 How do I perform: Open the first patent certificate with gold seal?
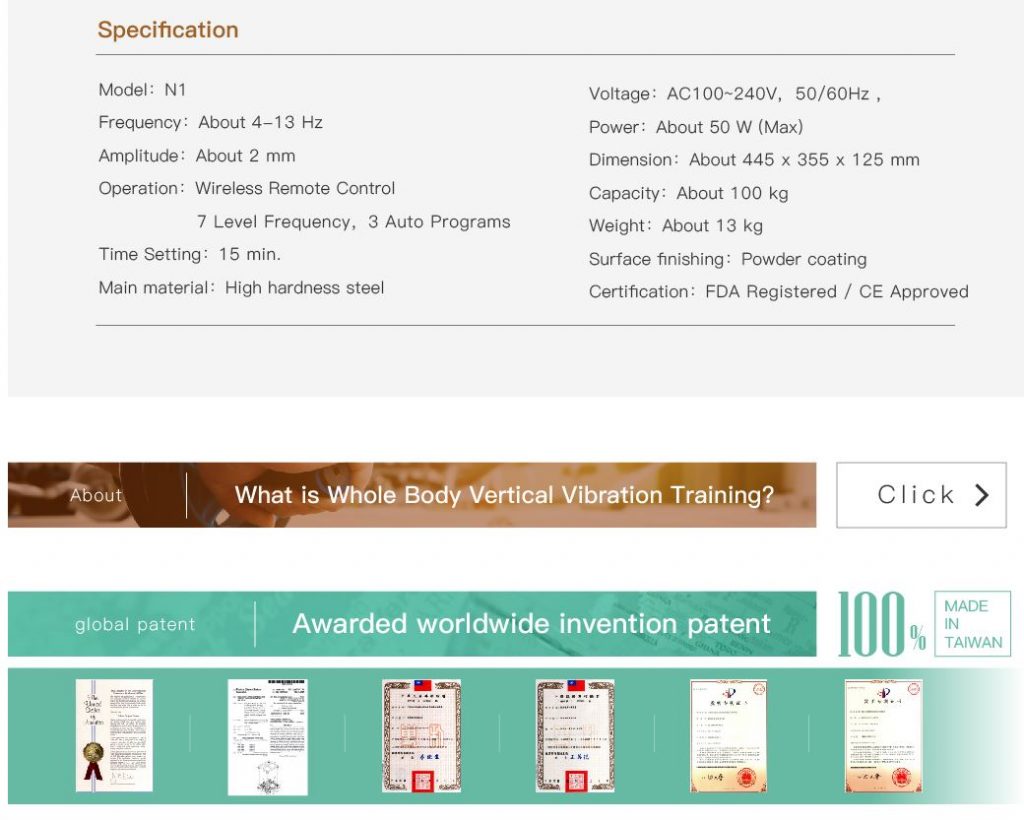[114, 736]
